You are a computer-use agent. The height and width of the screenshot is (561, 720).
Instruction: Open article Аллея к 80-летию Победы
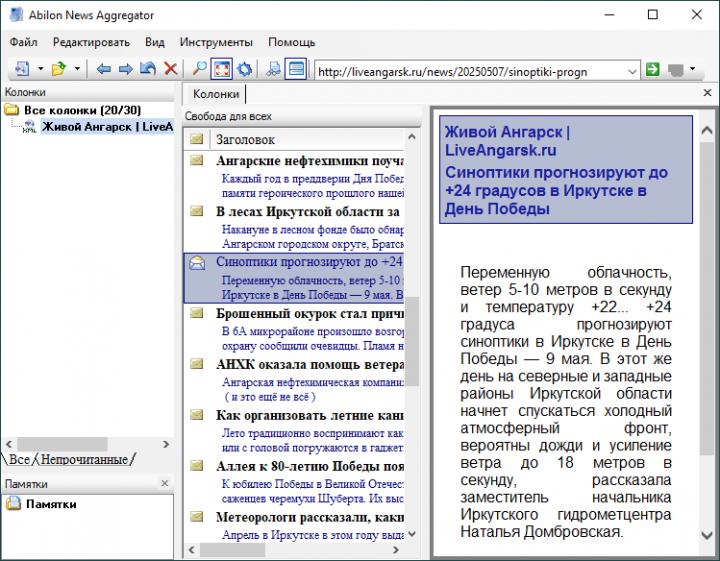[309, 466]
